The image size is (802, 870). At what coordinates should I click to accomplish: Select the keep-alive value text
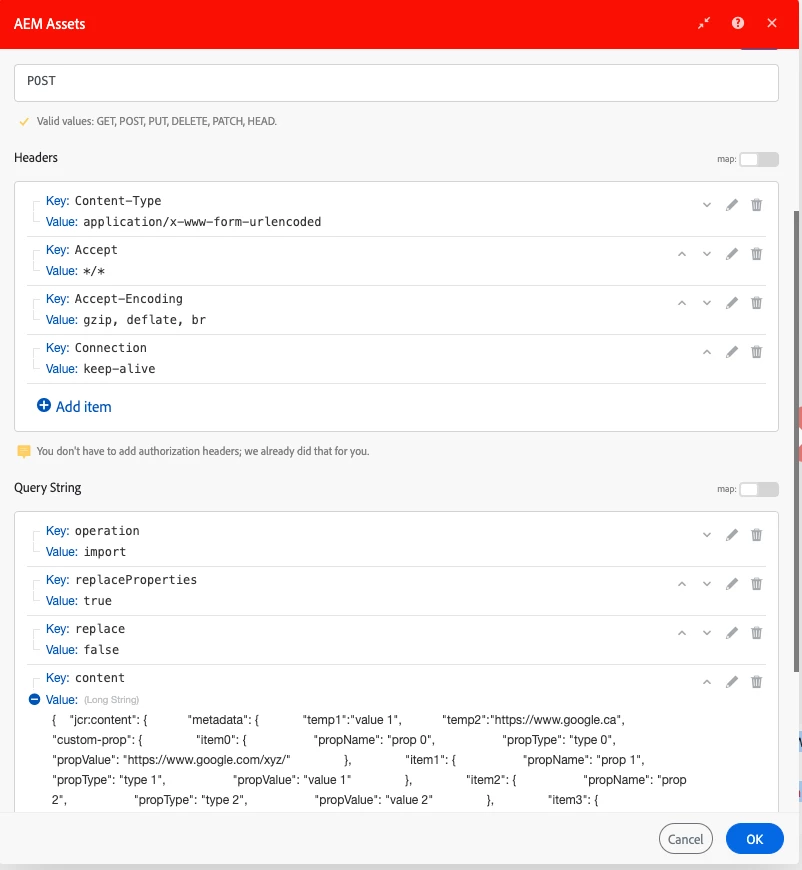[119, 369]
